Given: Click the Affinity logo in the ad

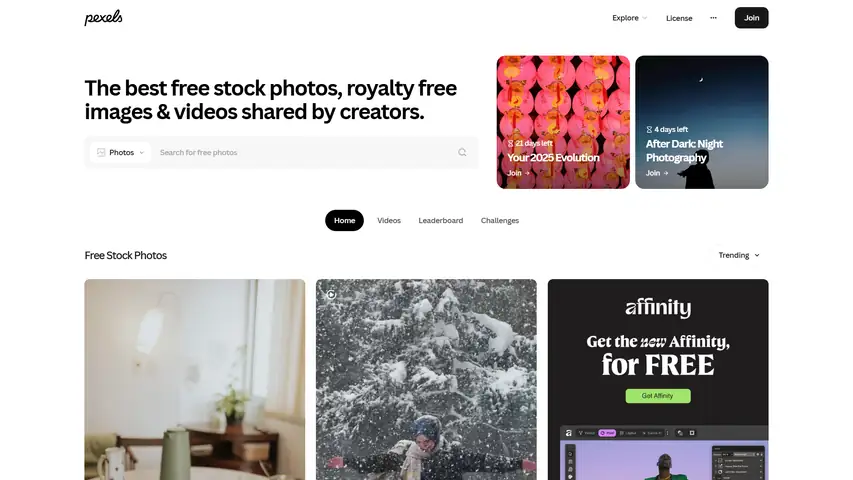Looking at the screenshot, I should point(658,307).
